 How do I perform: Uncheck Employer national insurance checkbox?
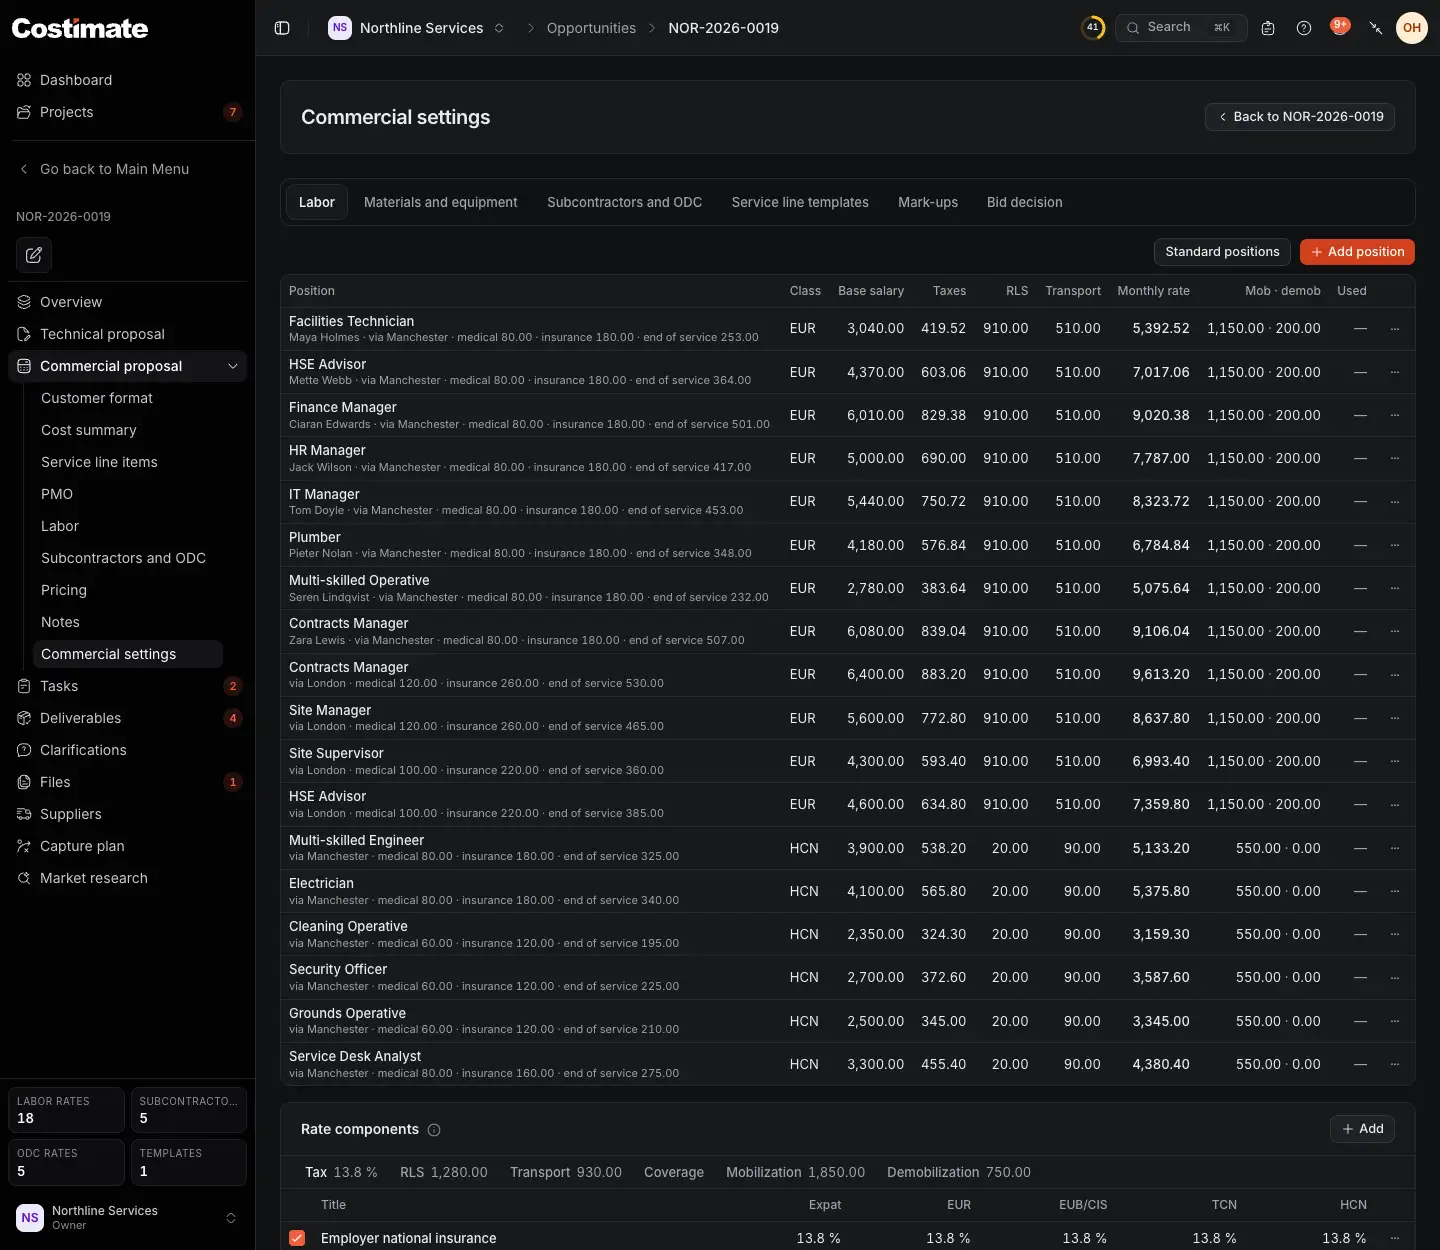(297, 1238)
